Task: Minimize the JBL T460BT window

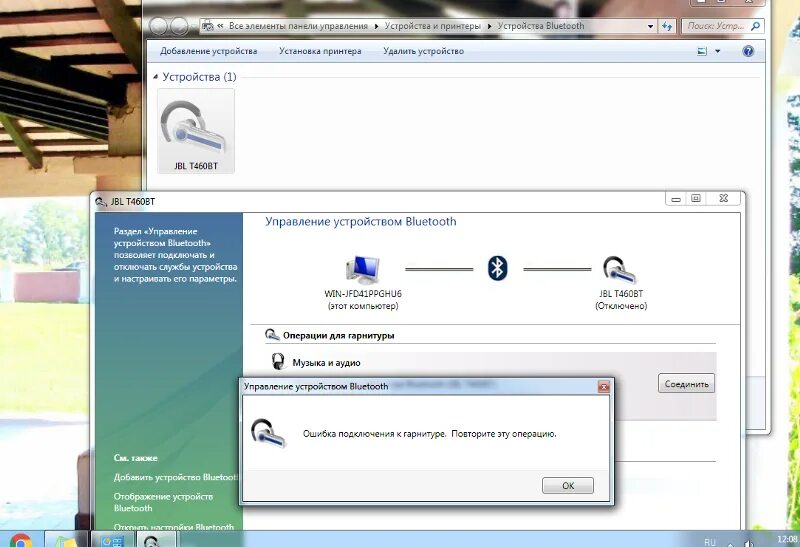Action: pyautogui.click(x=676, y=199)
